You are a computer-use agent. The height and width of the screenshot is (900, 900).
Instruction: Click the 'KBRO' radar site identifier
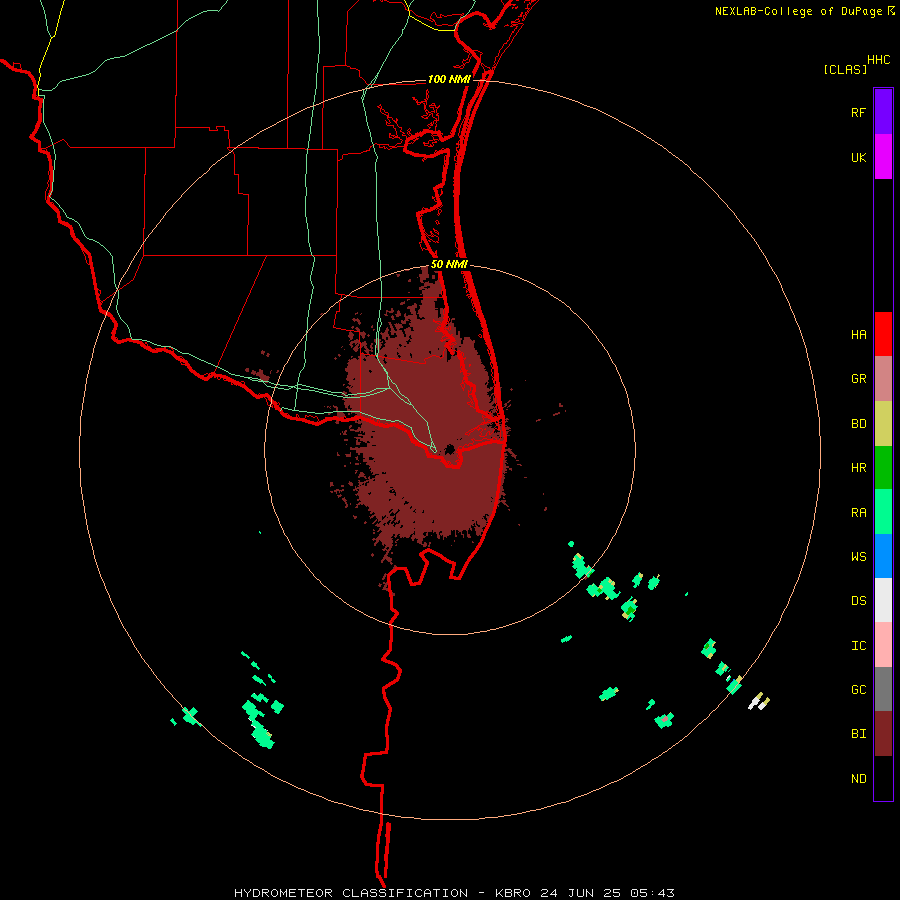coord(513,893)
